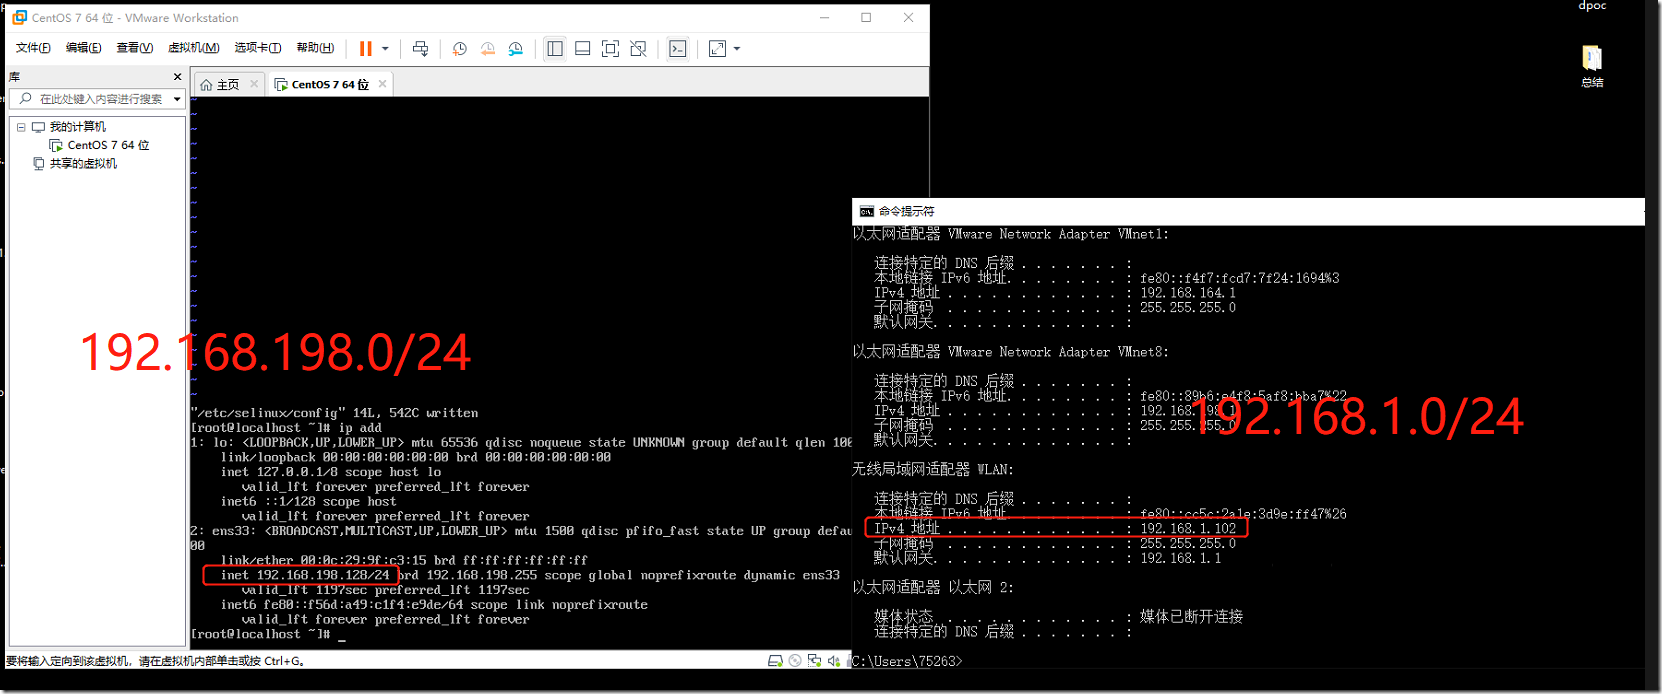Pause the virtual machine with the orange icon
This screenshot has width=1662, height=694.
point(366,48)
